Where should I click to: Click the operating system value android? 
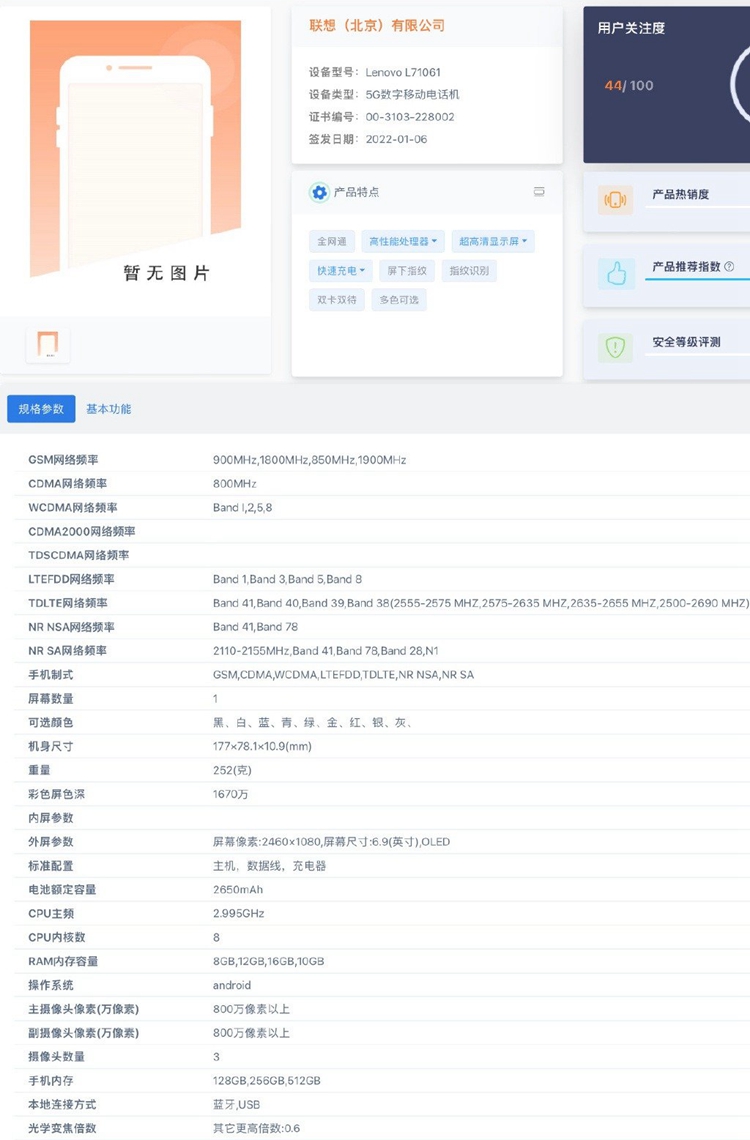(x=232, y=985)
